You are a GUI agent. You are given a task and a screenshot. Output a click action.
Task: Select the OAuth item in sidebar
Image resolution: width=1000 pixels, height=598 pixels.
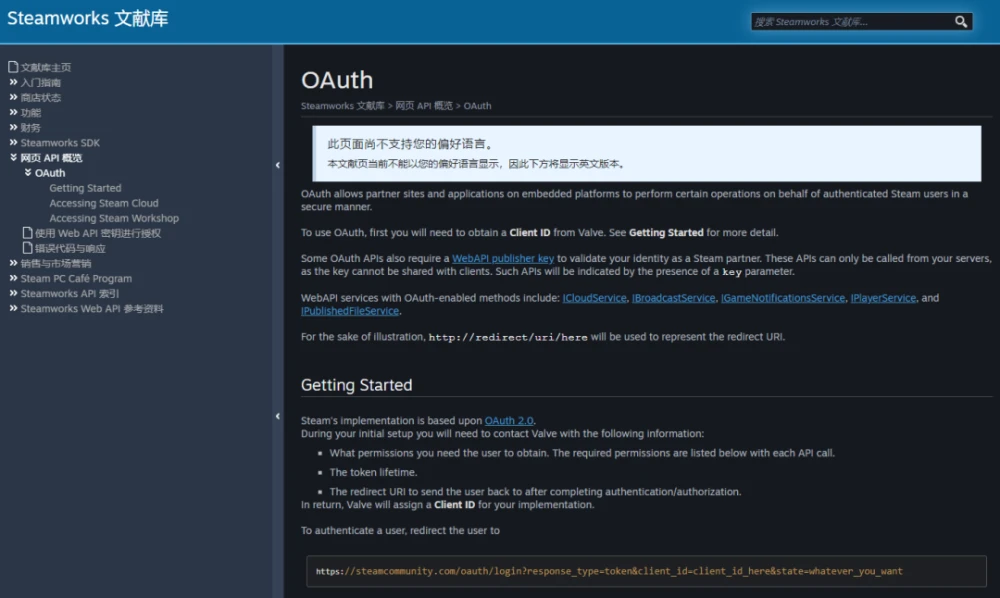point(50,173)
